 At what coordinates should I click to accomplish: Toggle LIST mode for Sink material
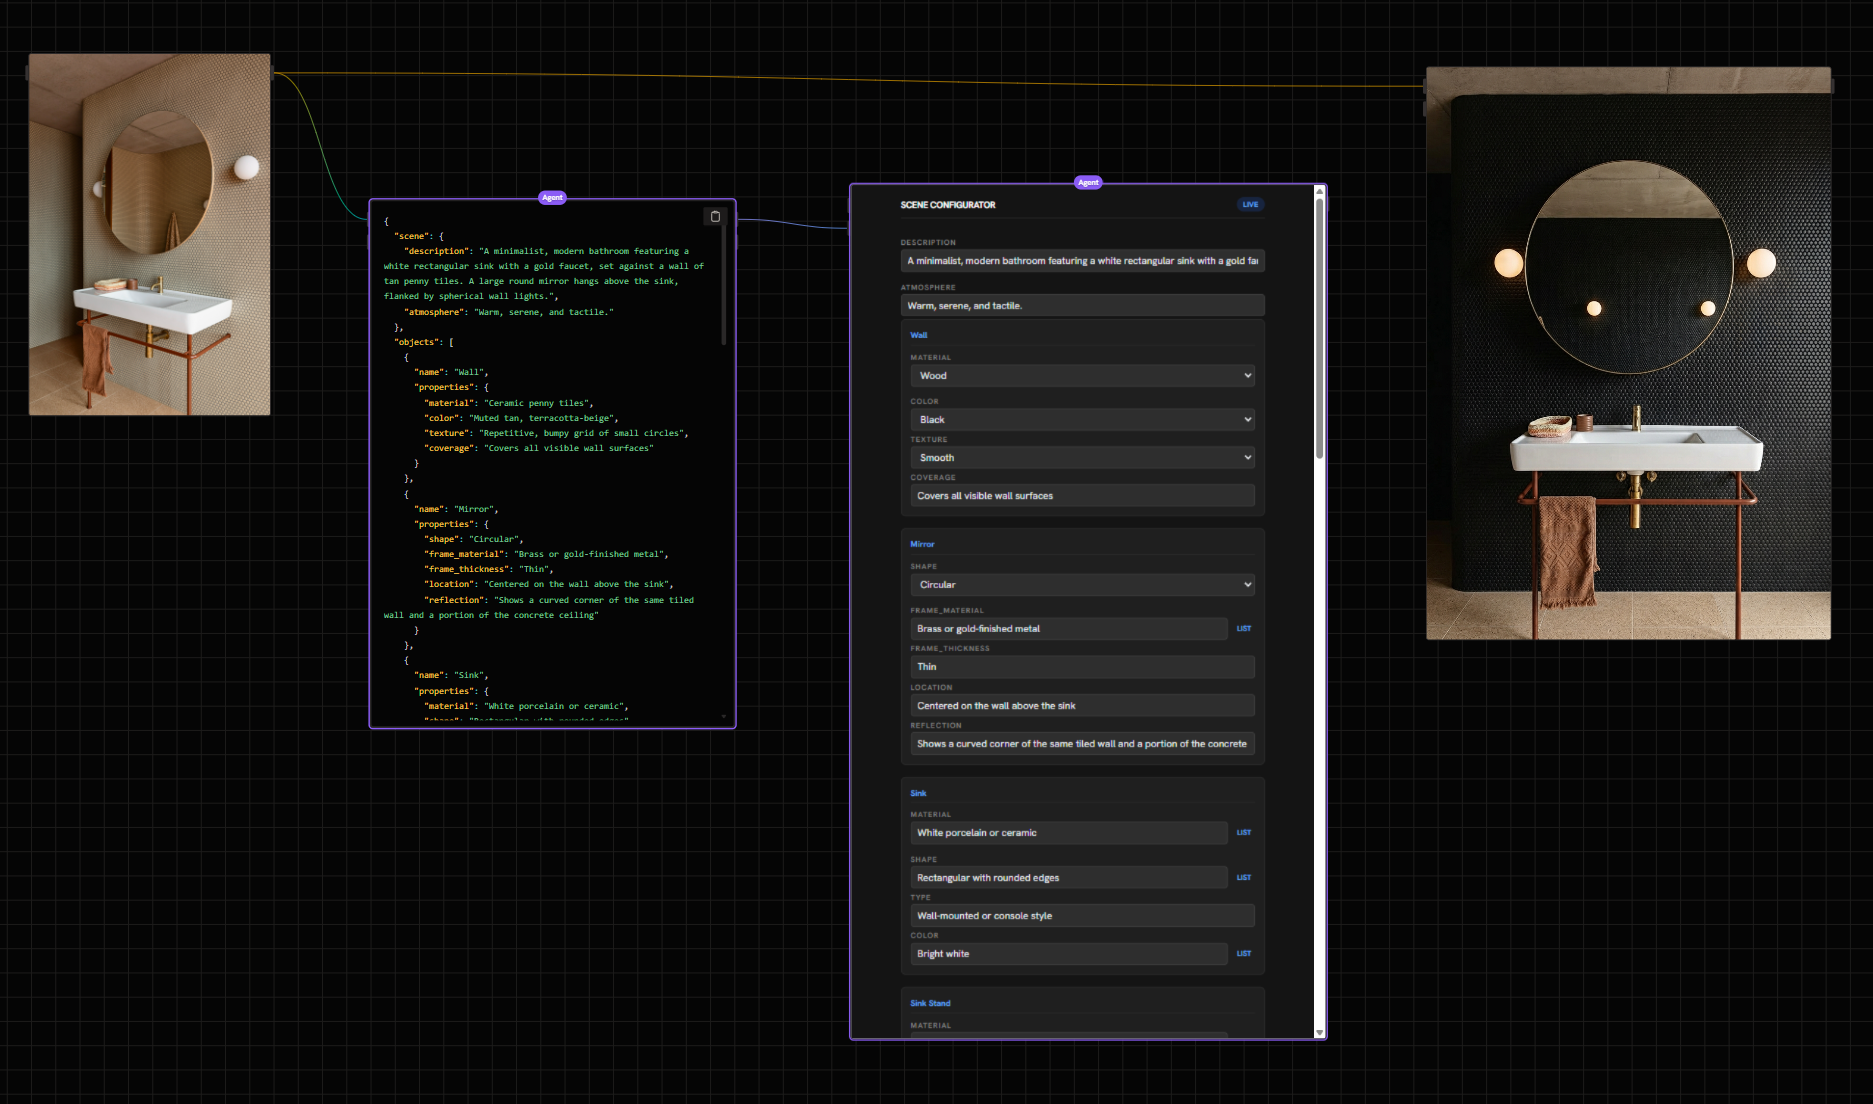1244,832
